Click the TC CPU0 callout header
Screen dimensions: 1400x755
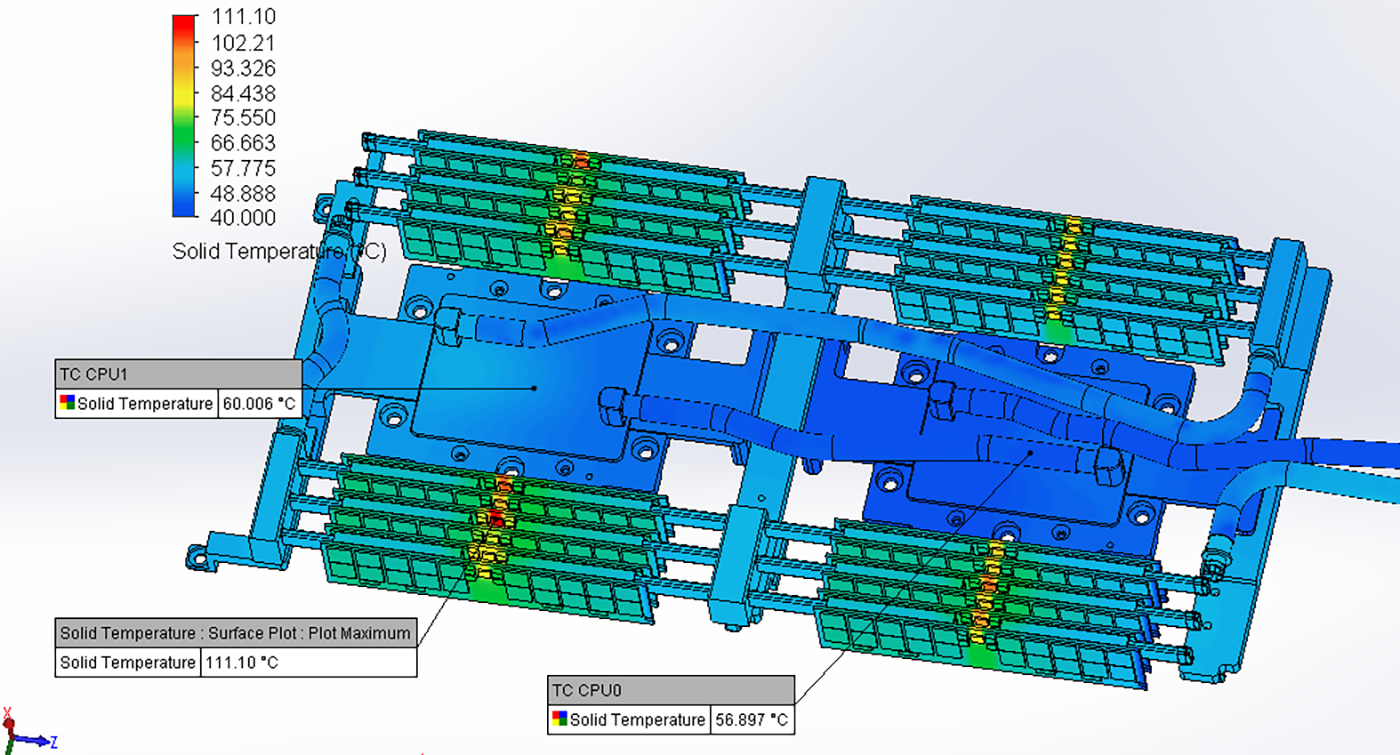coord(671,690)
